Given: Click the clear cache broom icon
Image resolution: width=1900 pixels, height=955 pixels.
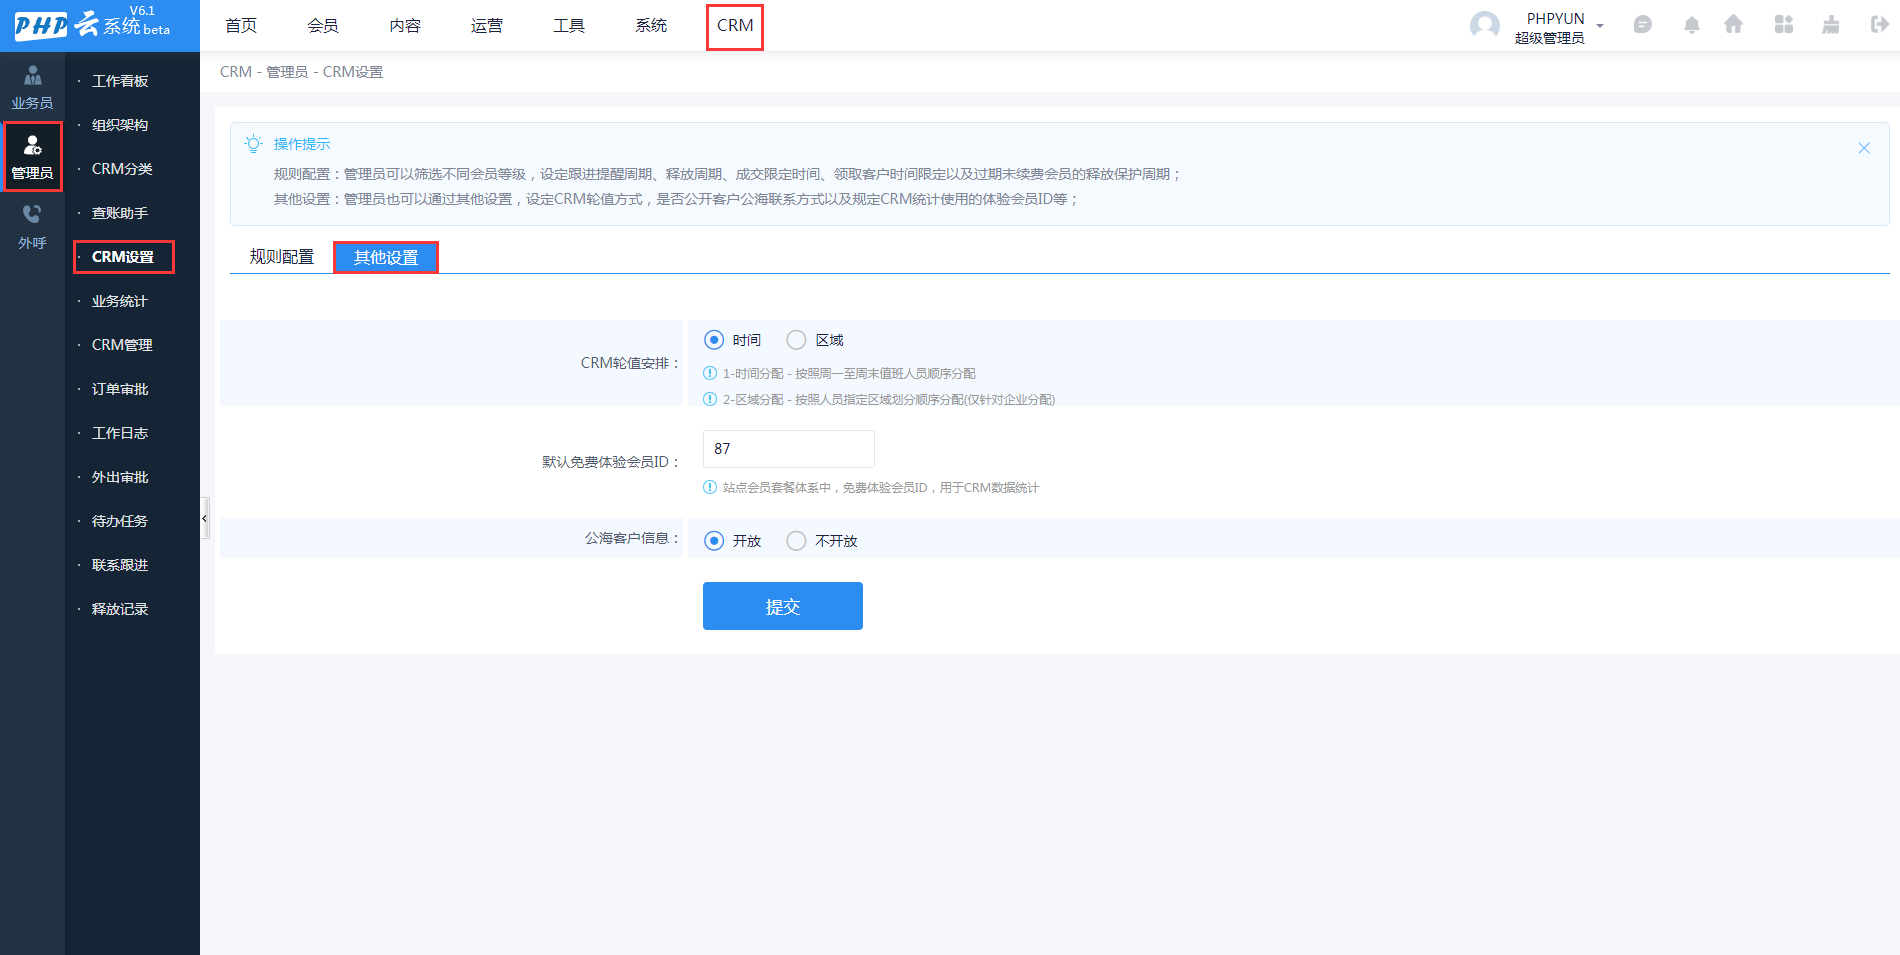Looking at the screenshot, I should point(1830,25).
